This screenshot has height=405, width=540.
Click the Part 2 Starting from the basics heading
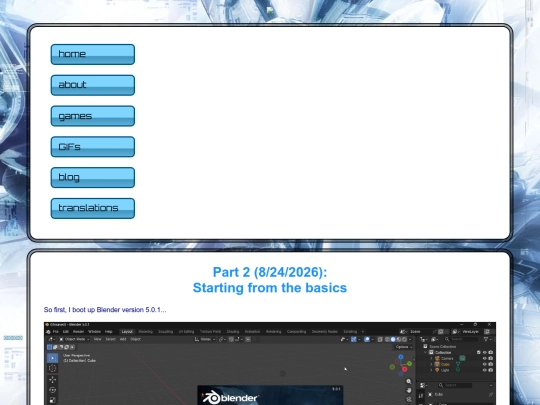point(270,280)
